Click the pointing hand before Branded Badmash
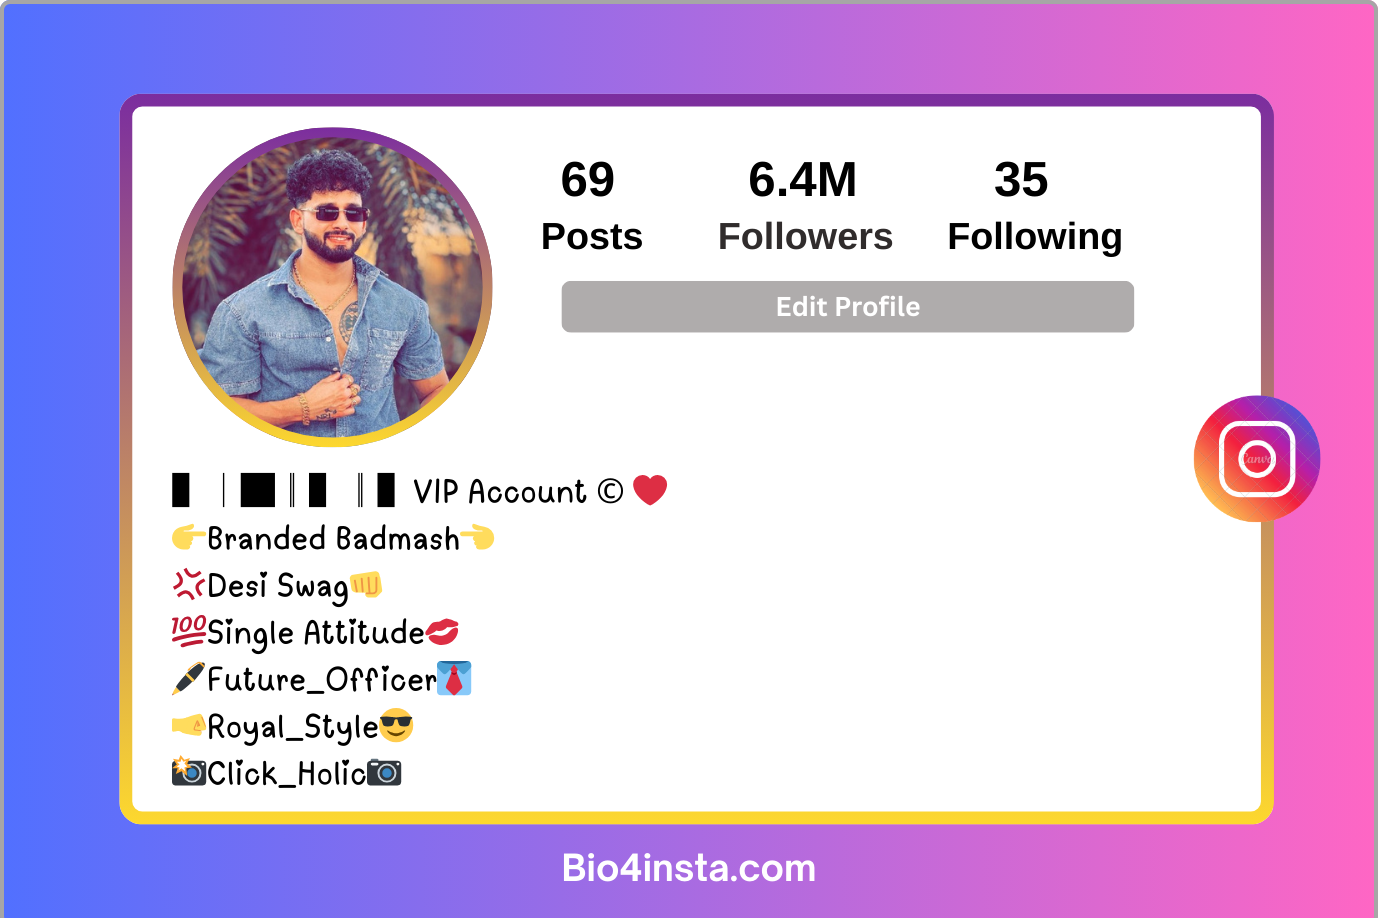Image resolution: width=1378 pixels, height=918 pixels. pyautogui.click(x=188, y=538)
